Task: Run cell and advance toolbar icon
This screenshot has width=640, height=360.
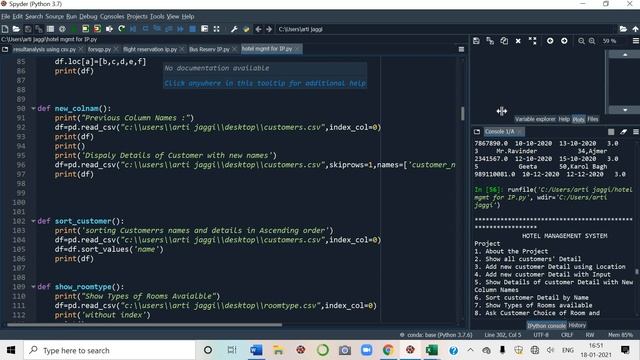Action: point(97,29)
